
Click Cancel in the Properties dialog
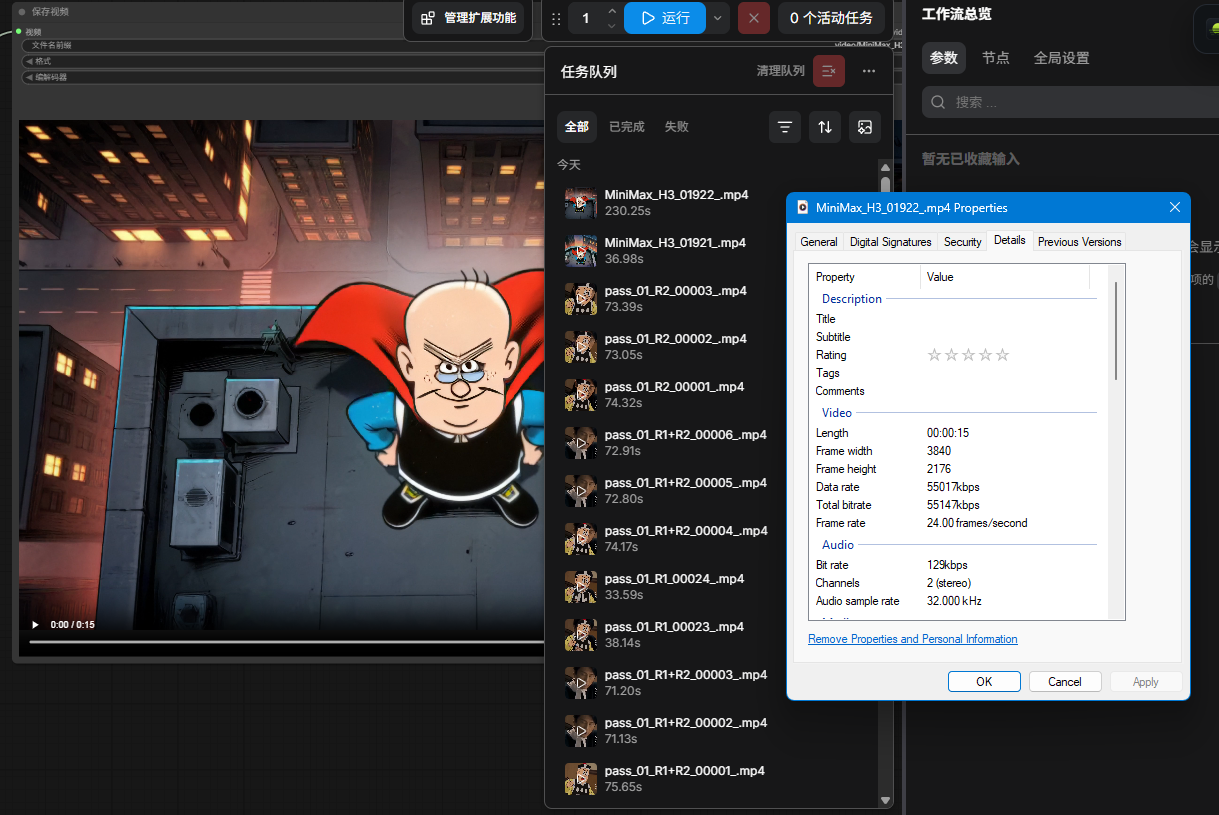coord(1065,682)
